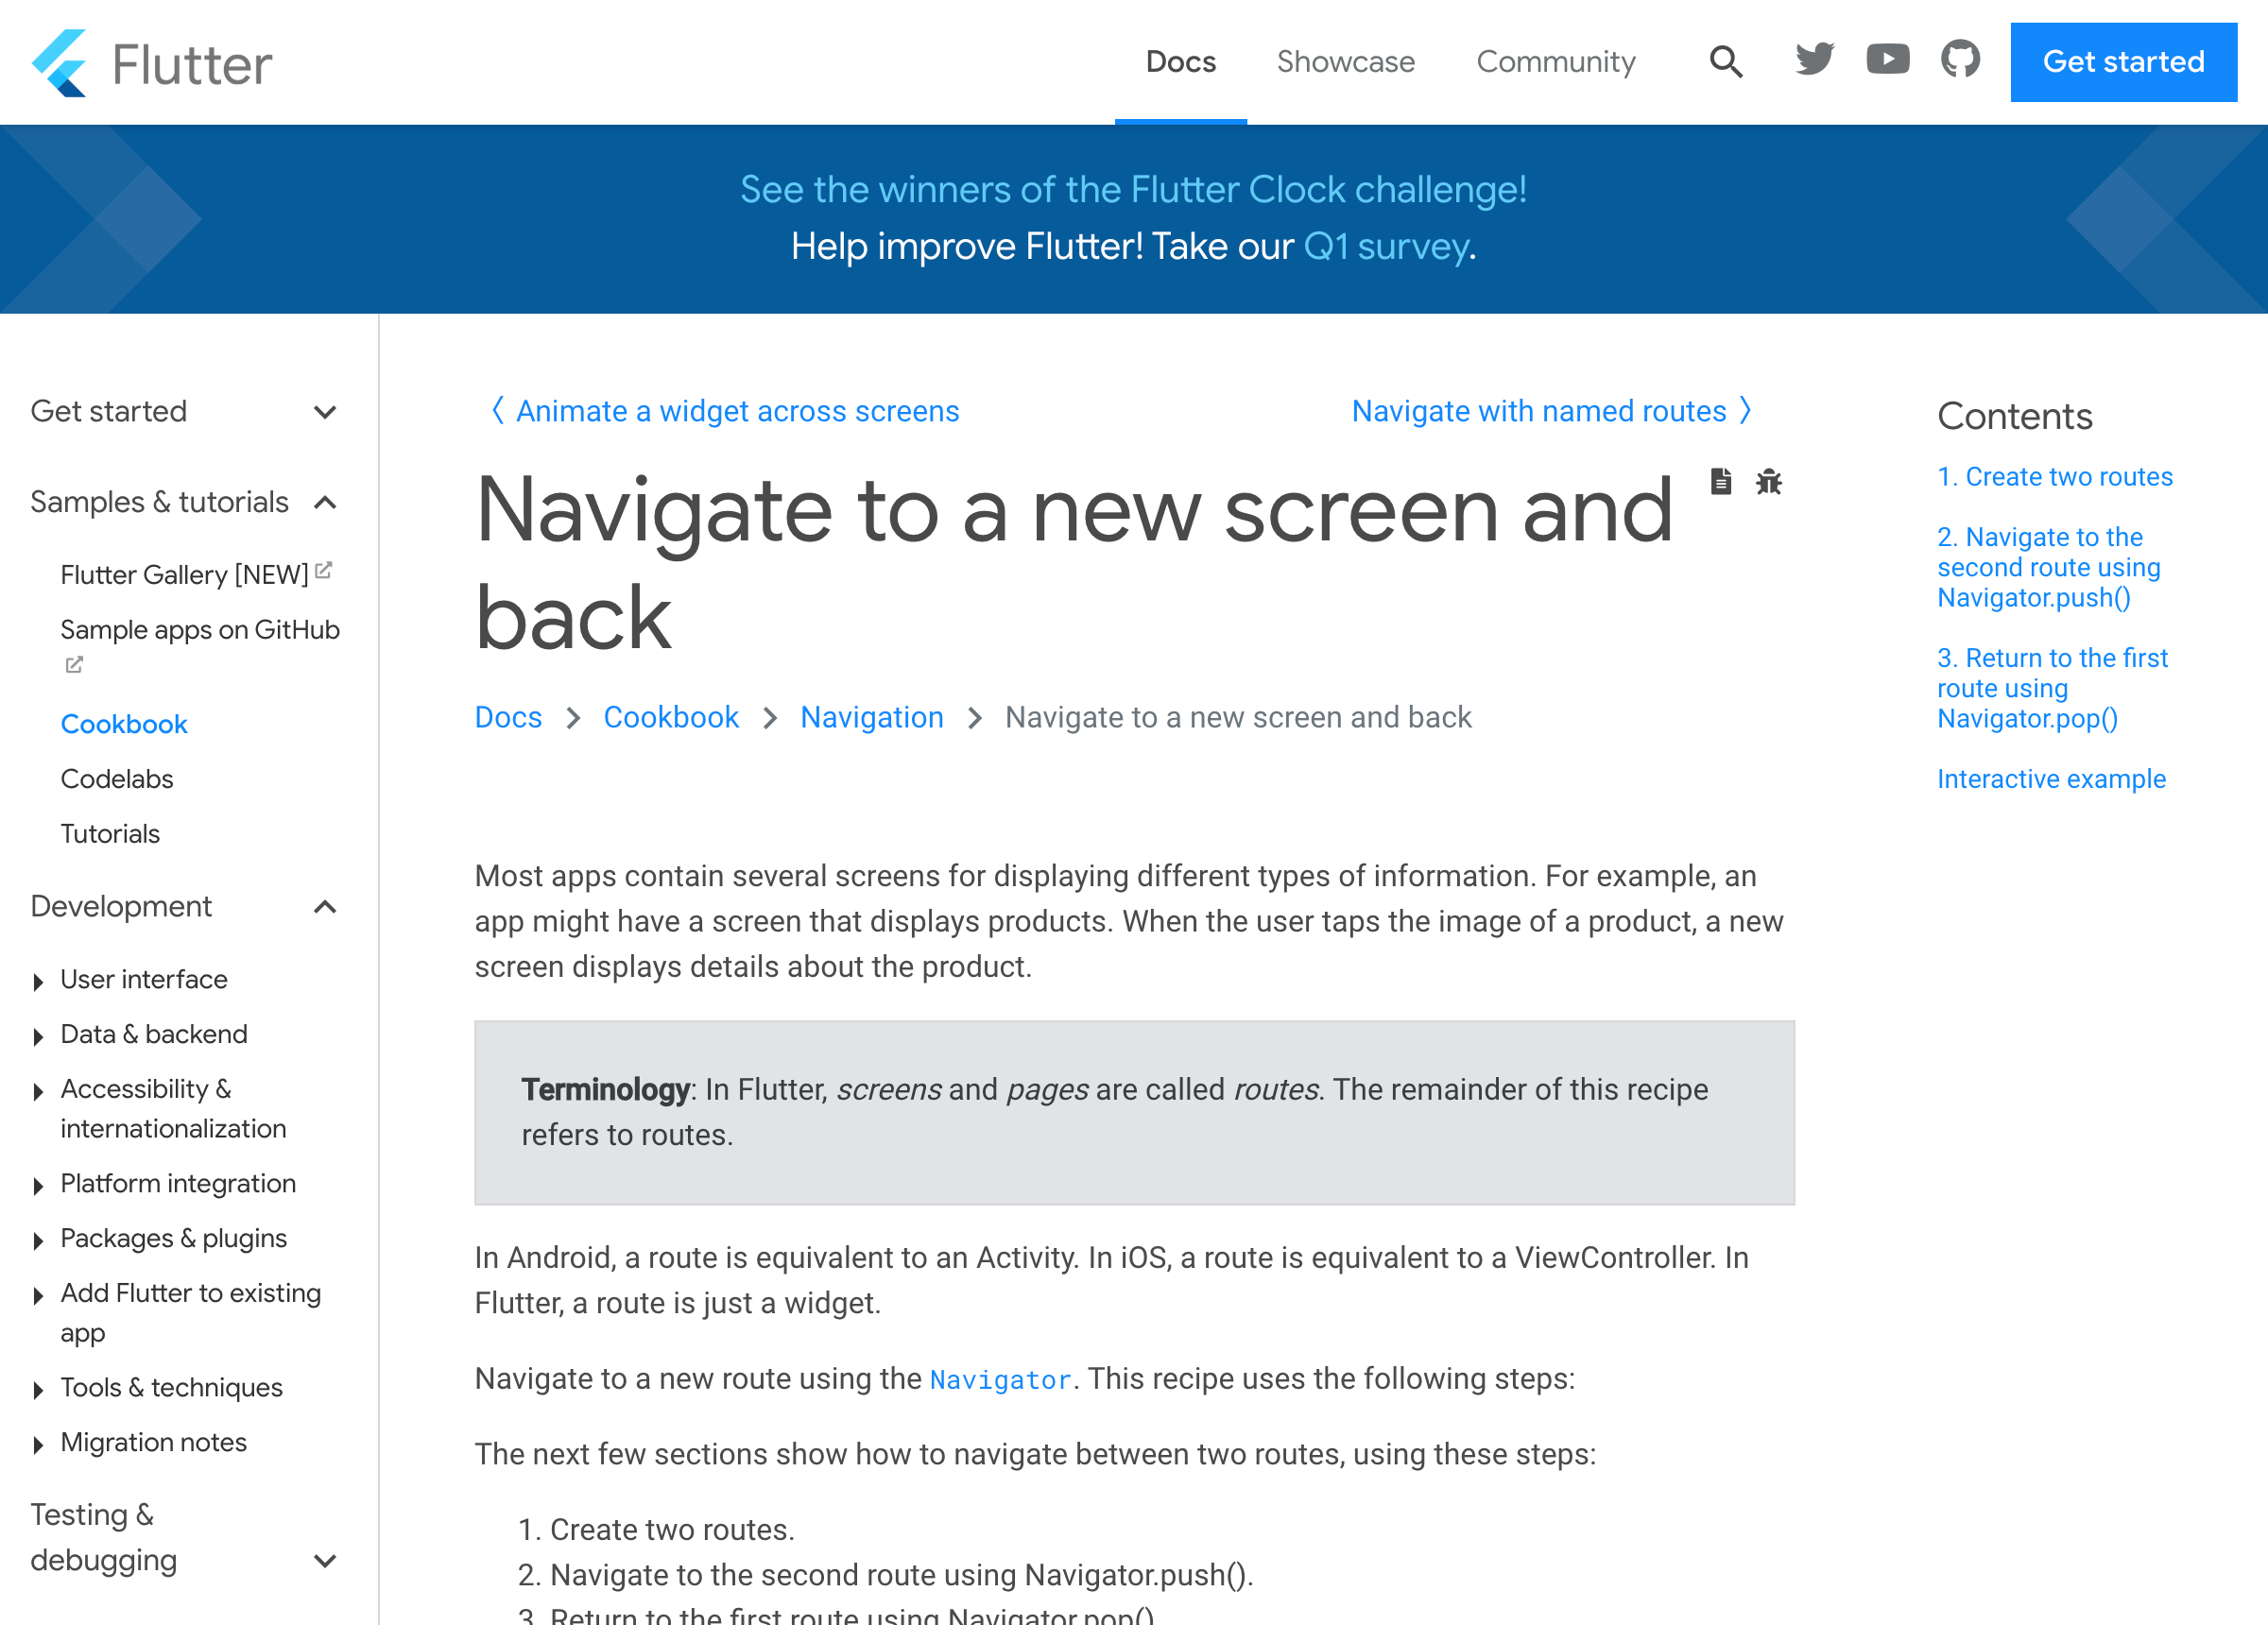Image resolution: width=2268 pixels, height=1625 pixels.
Task: Go to Navigate with named routes
Action: (1538, 411)
